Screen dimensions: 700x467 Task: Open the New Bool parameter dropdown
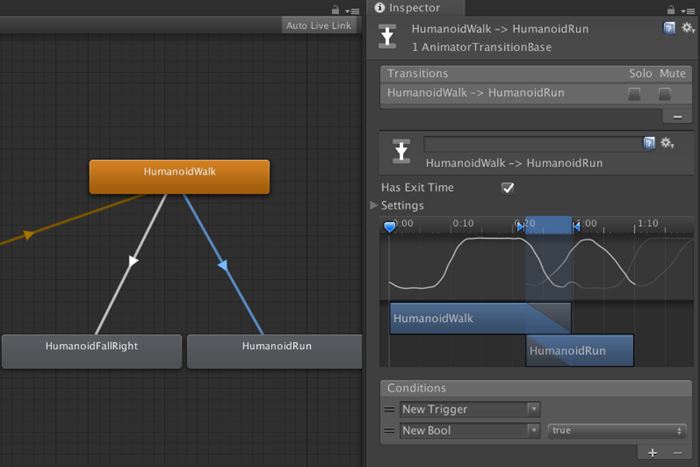pyautogui.click(x=469, y=430)
